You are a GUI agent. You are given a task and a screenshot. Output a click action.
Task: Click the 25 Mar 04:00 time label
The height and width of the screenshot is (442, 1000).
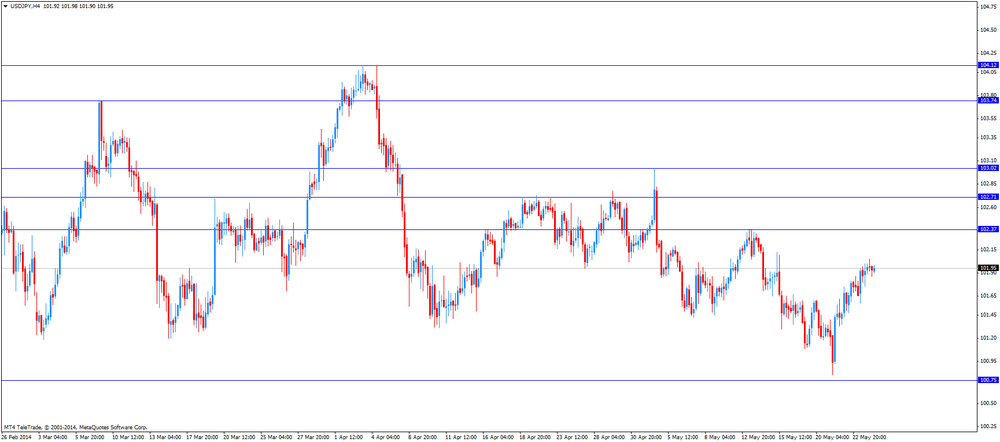[x=276, y=438]
